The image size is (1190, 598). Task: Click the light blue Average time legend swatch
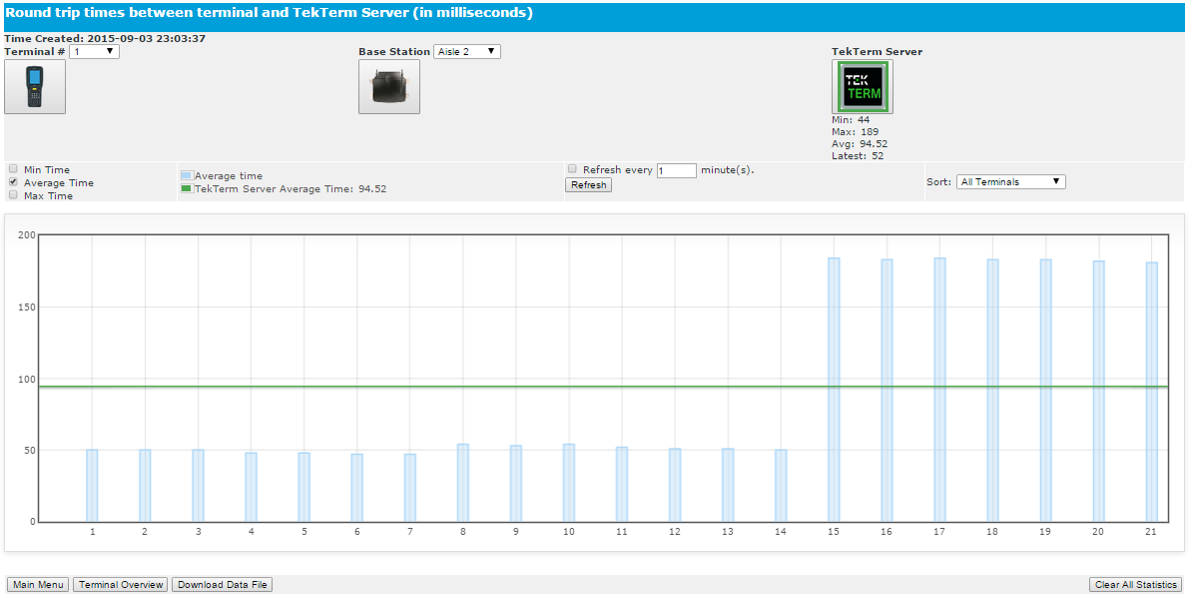[187, 175]
